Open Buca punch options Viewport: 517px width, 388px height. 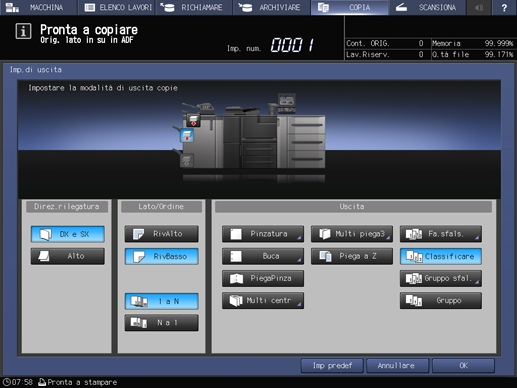click(263, 256)
